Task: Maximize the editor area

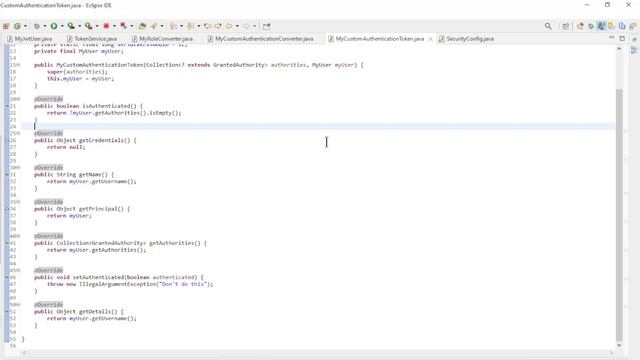Action: pyautogui.click(x=622, y=38)
